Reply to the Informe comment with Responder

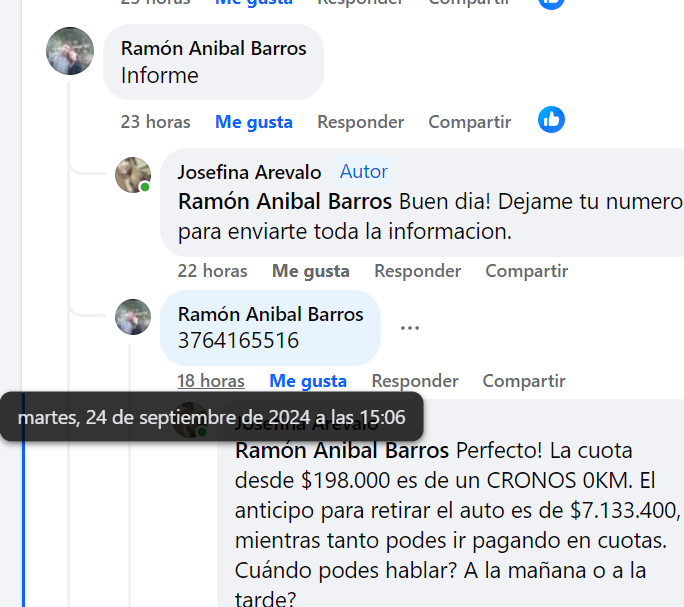pos(360,122)
